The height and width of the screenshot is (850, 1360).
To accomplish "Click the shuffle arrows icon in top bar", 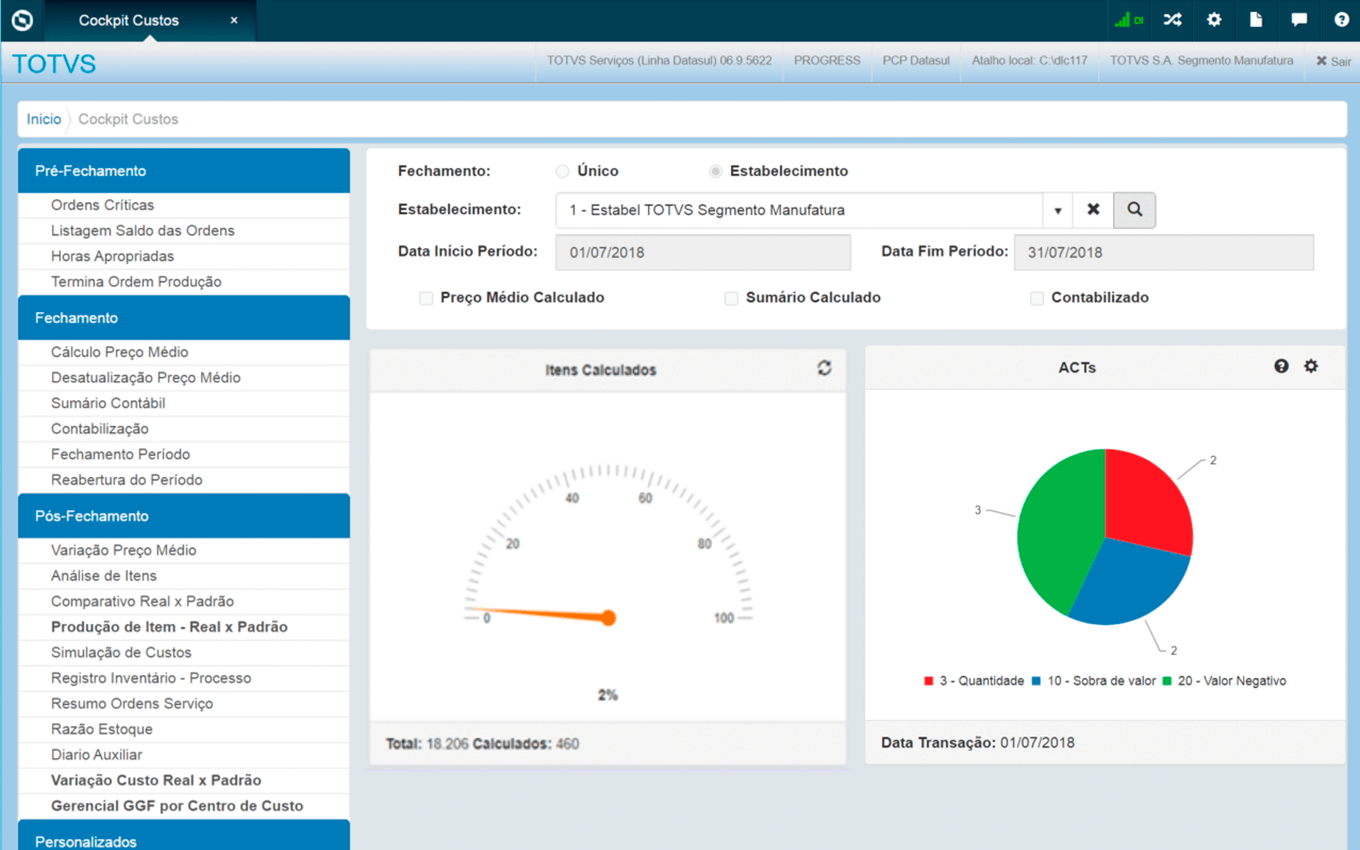I will [x=1172, y=20].
